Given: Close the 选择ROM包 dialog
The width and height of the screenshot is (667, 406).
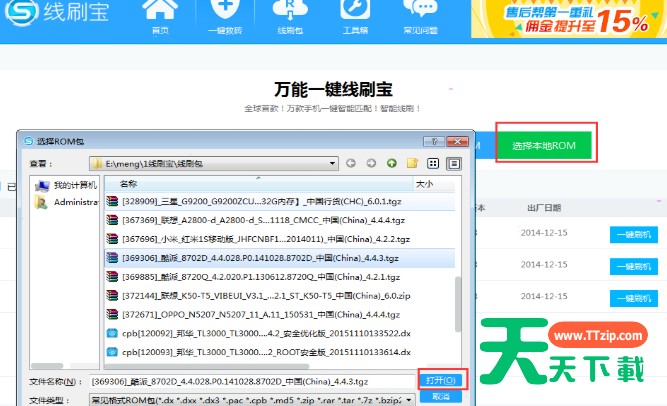Looking at the screenshot, I should [x=457, y=141].
